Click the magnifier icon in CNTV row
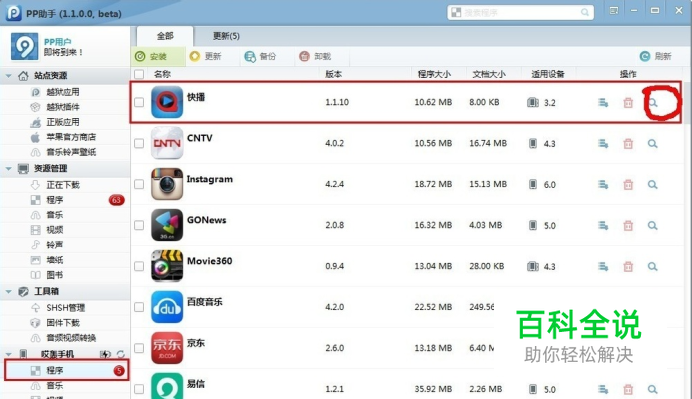Viewport: 692px width, 399px height. [x=653, y=144]
